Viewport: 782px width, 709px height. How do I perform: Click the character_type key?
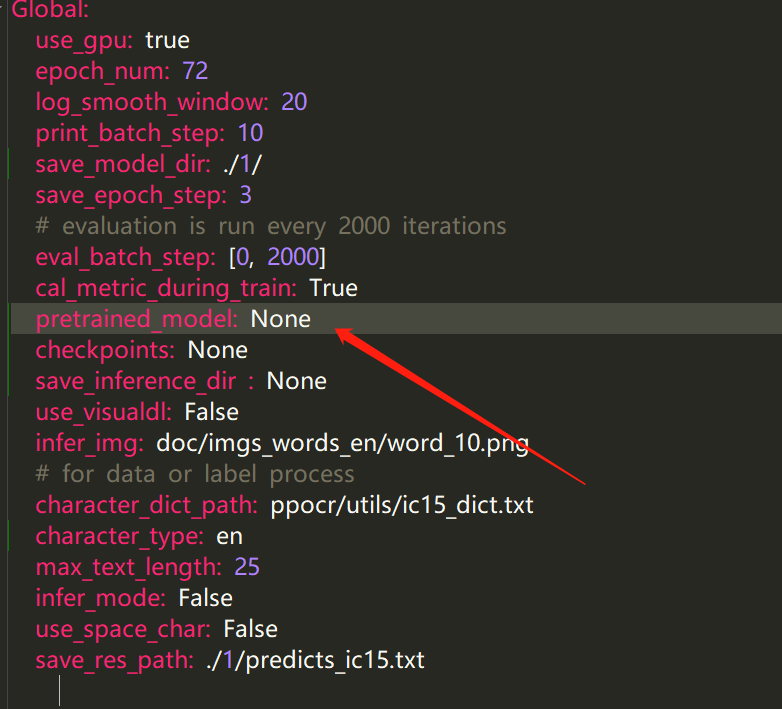coord(119,536)
